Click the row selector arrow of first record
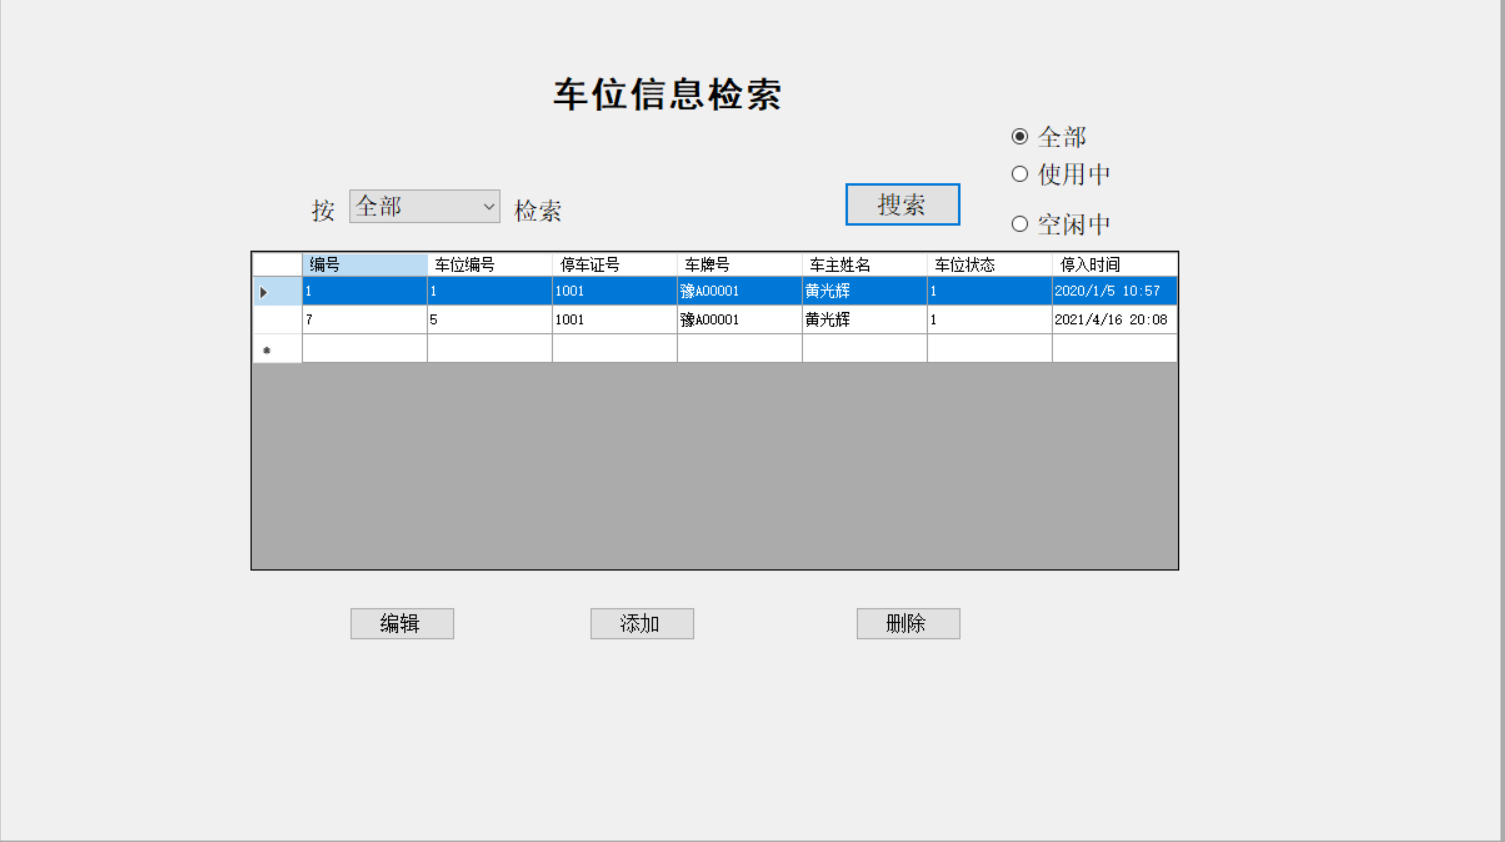 point(264,291)
